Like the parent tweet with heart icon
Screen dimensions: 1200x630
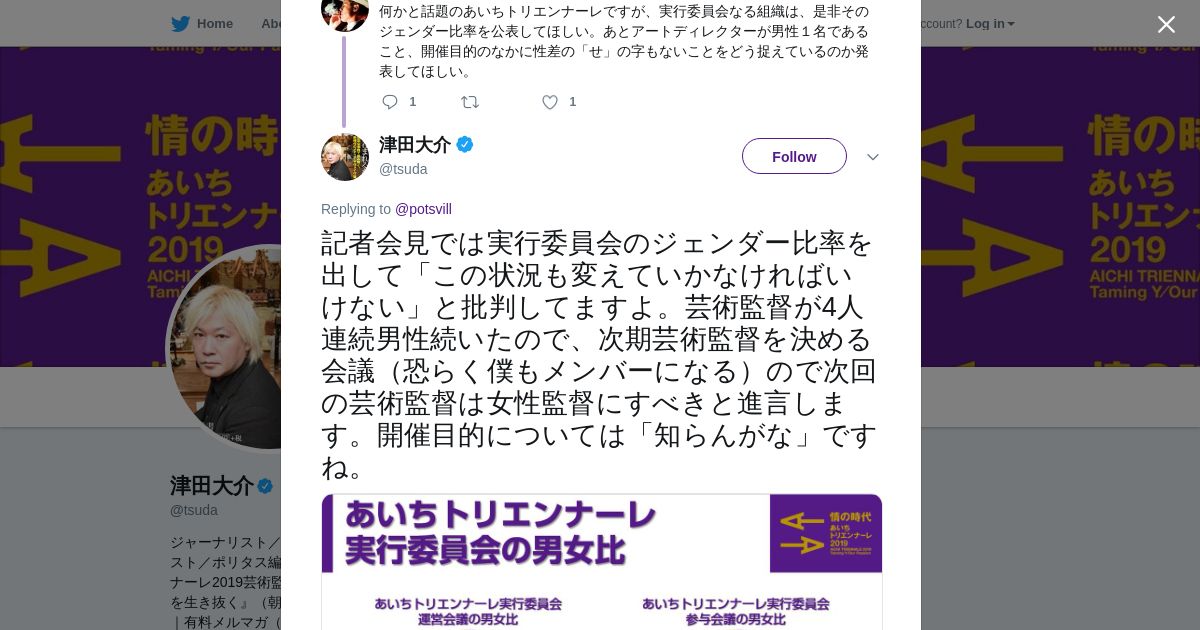click(549, 102)
